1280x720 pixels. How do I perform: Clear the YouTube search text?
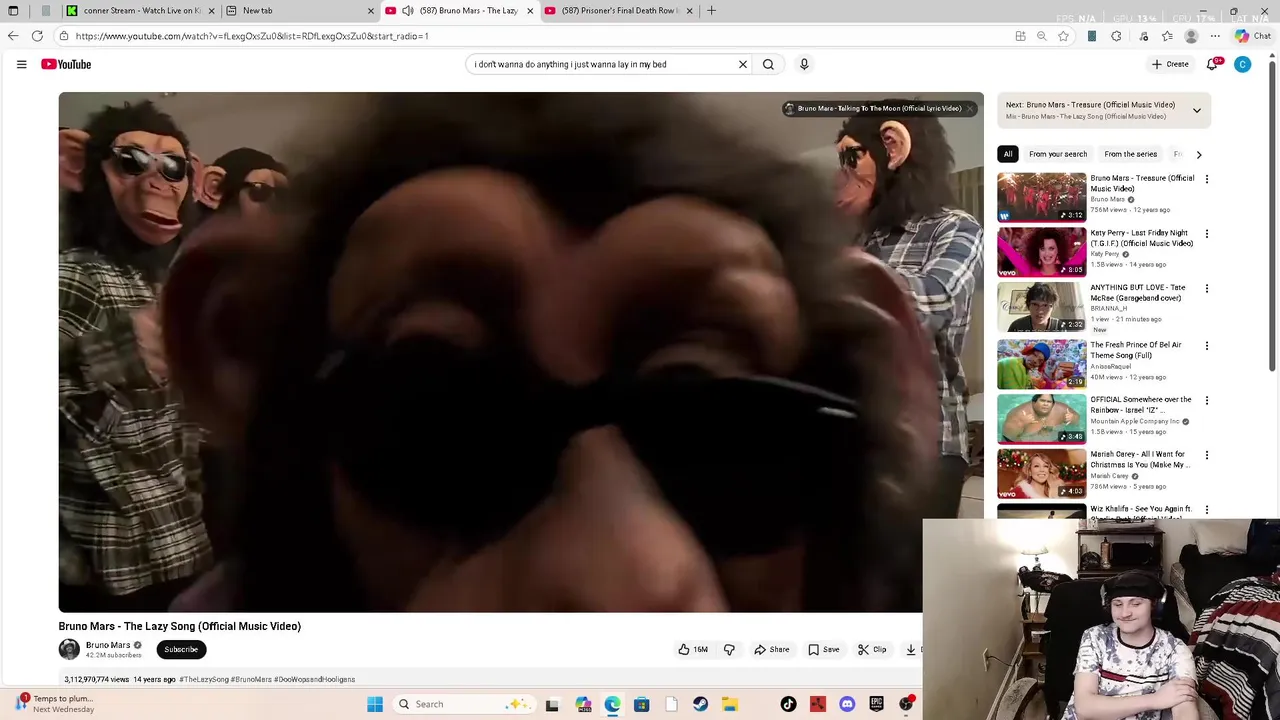(x=742, y=64)
